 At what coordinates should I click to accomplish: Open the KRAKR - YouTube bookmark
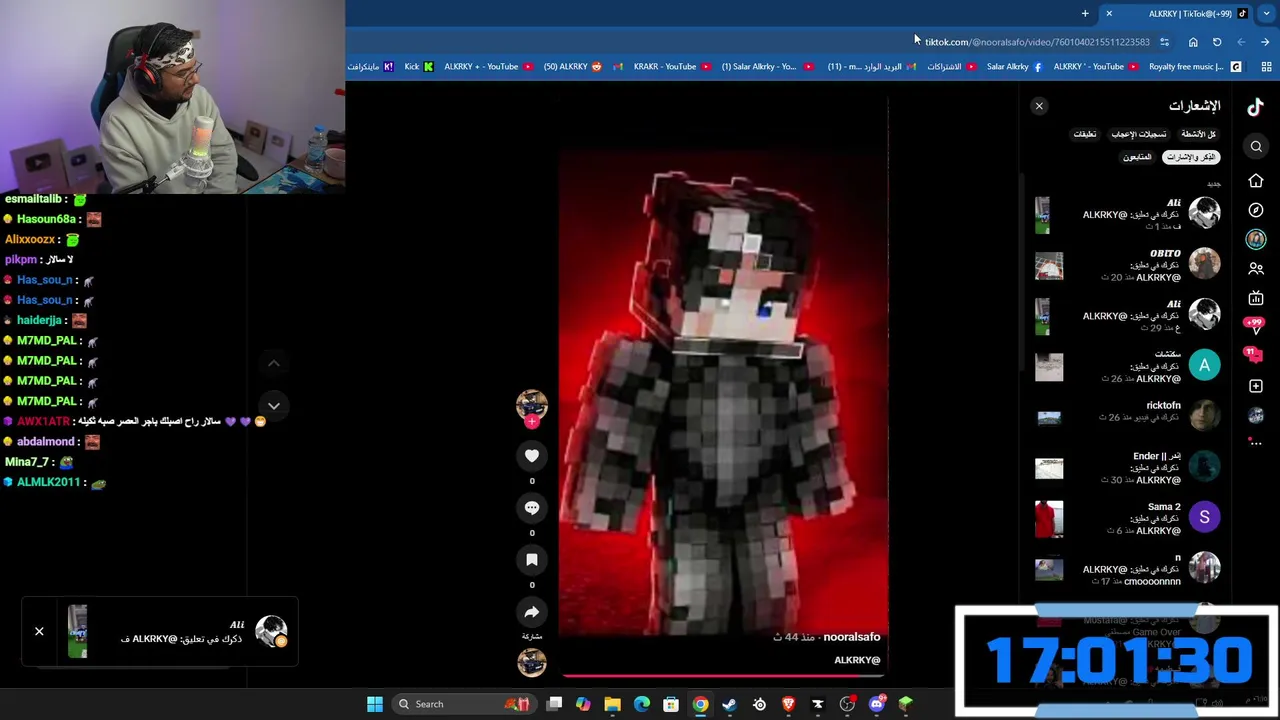(672, 67)
